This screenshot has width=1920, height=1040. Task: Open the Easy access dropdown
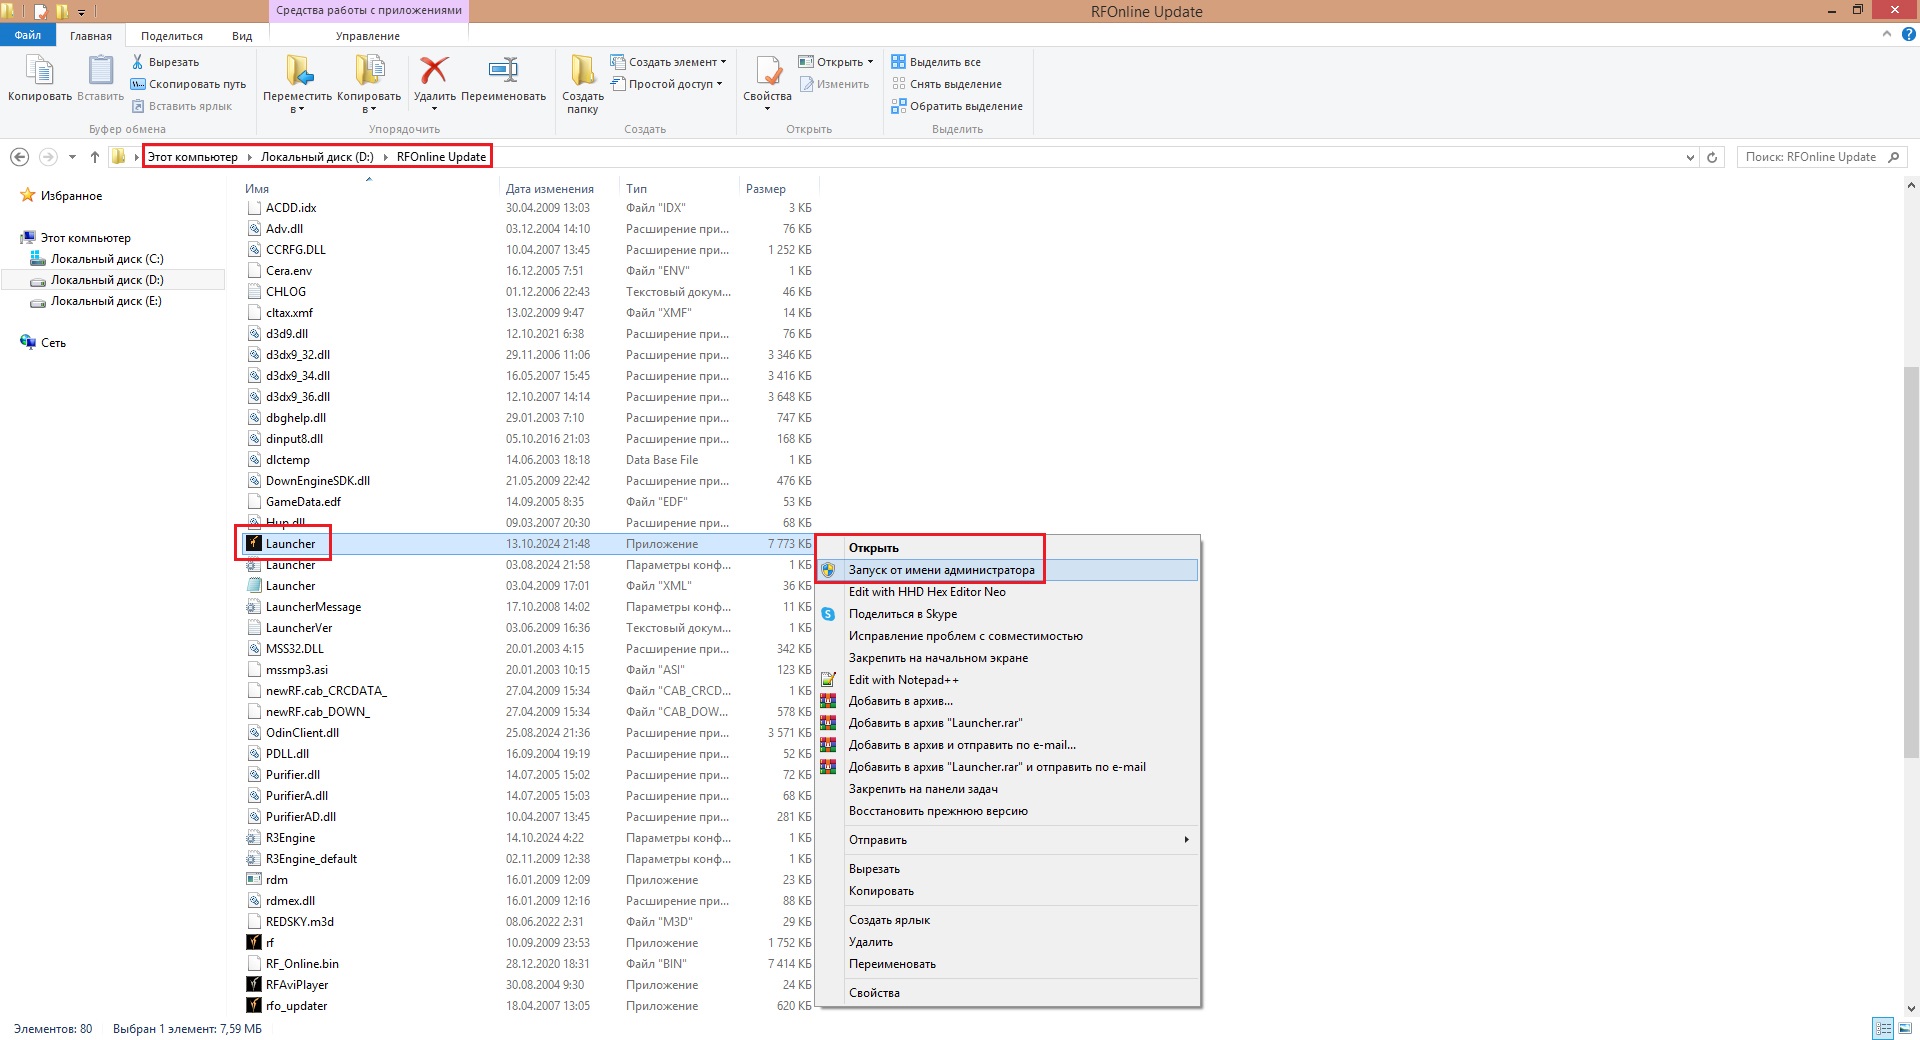[x=667, y=84]
